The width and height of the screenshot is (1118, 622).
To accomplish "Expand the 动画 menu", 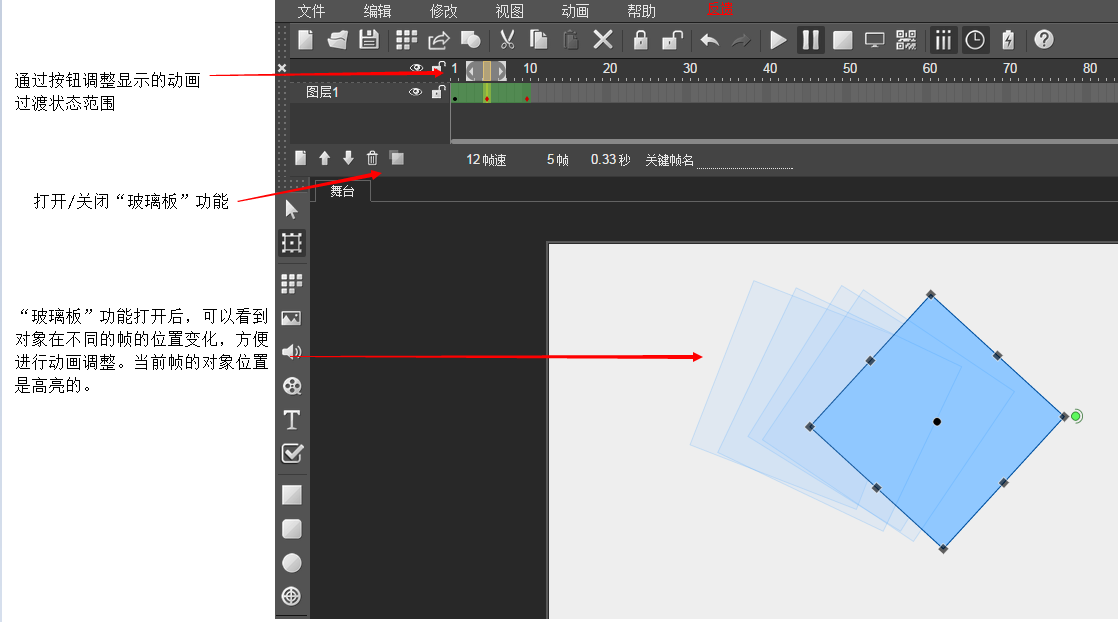I will click(x=575, y=12).
